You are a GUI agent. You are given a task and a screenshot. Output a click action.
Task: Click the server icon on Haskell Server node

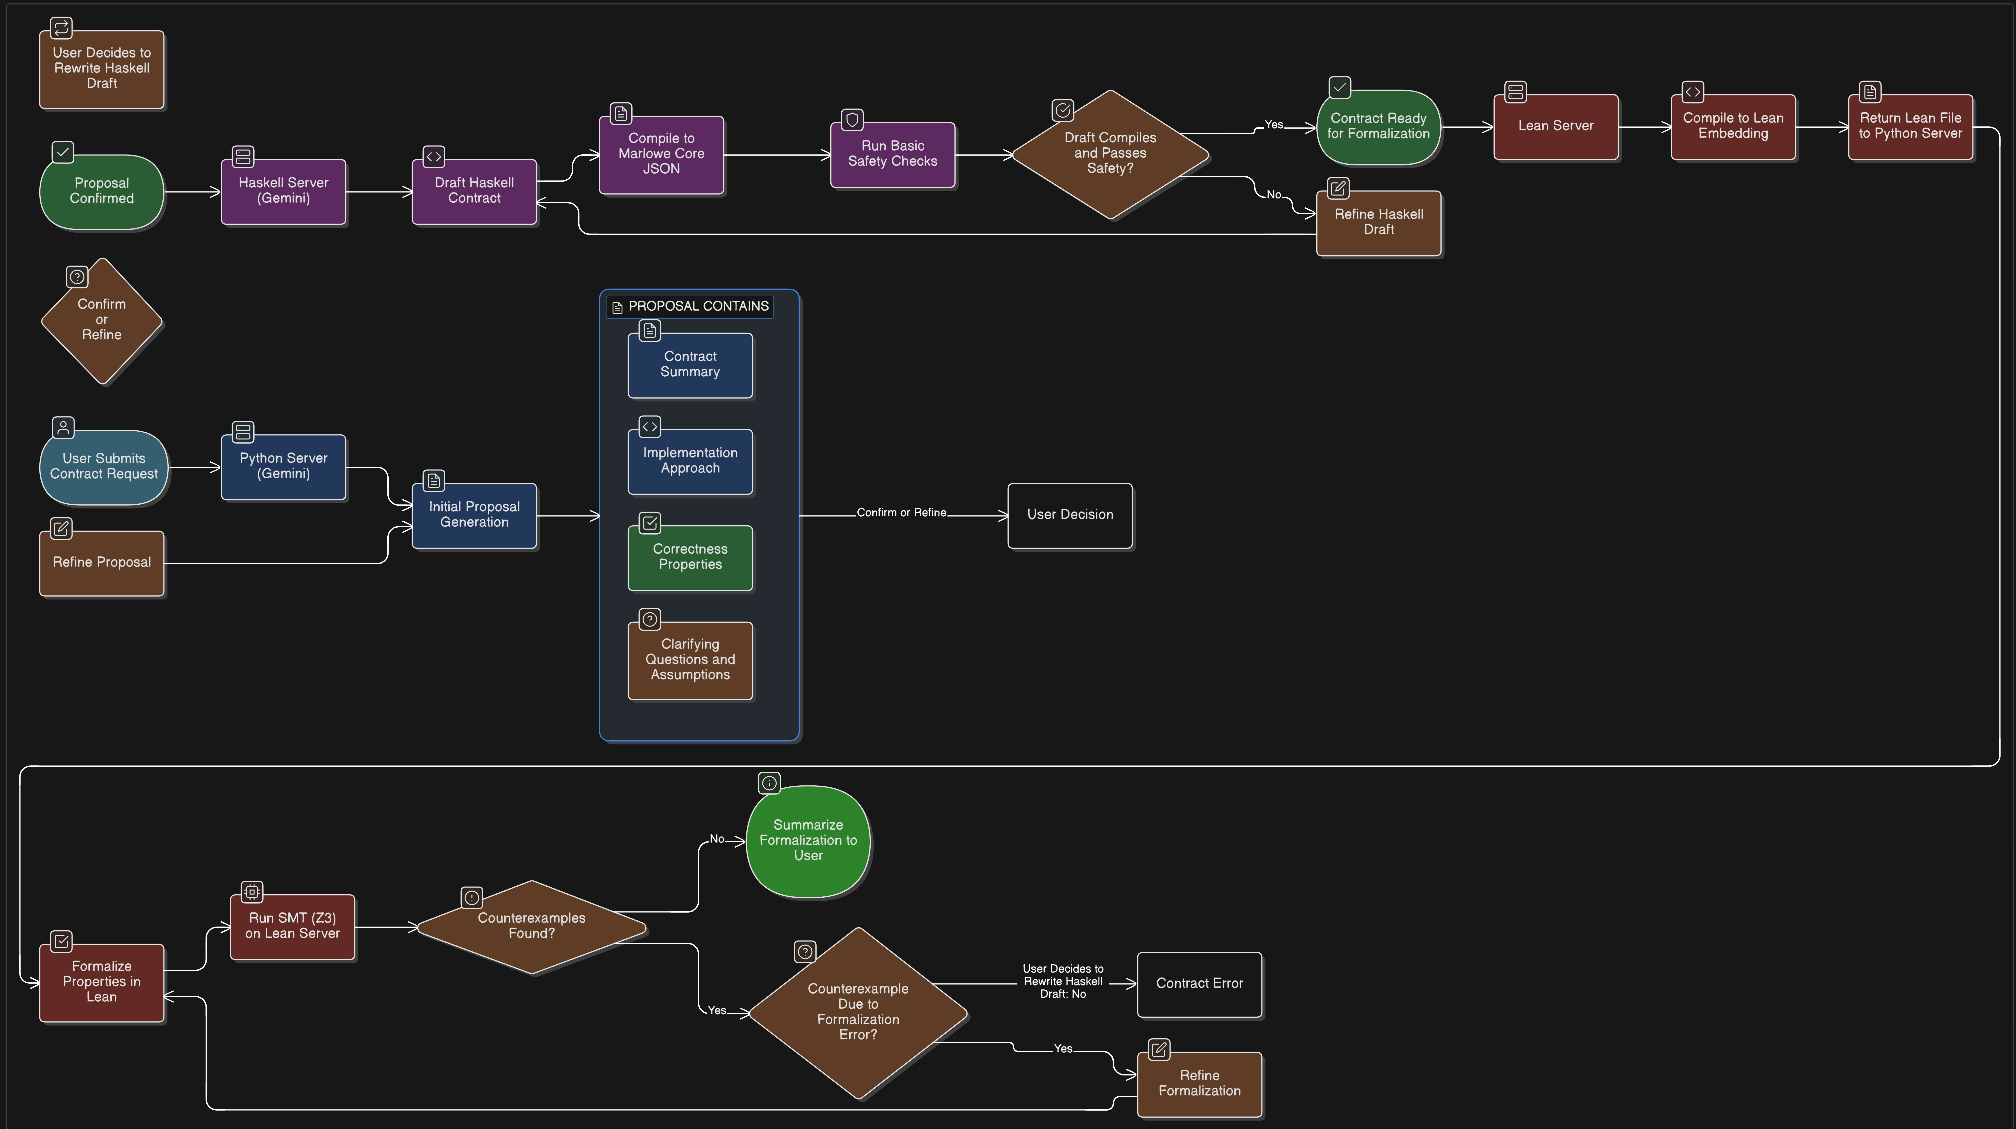(x=243, y=157)
